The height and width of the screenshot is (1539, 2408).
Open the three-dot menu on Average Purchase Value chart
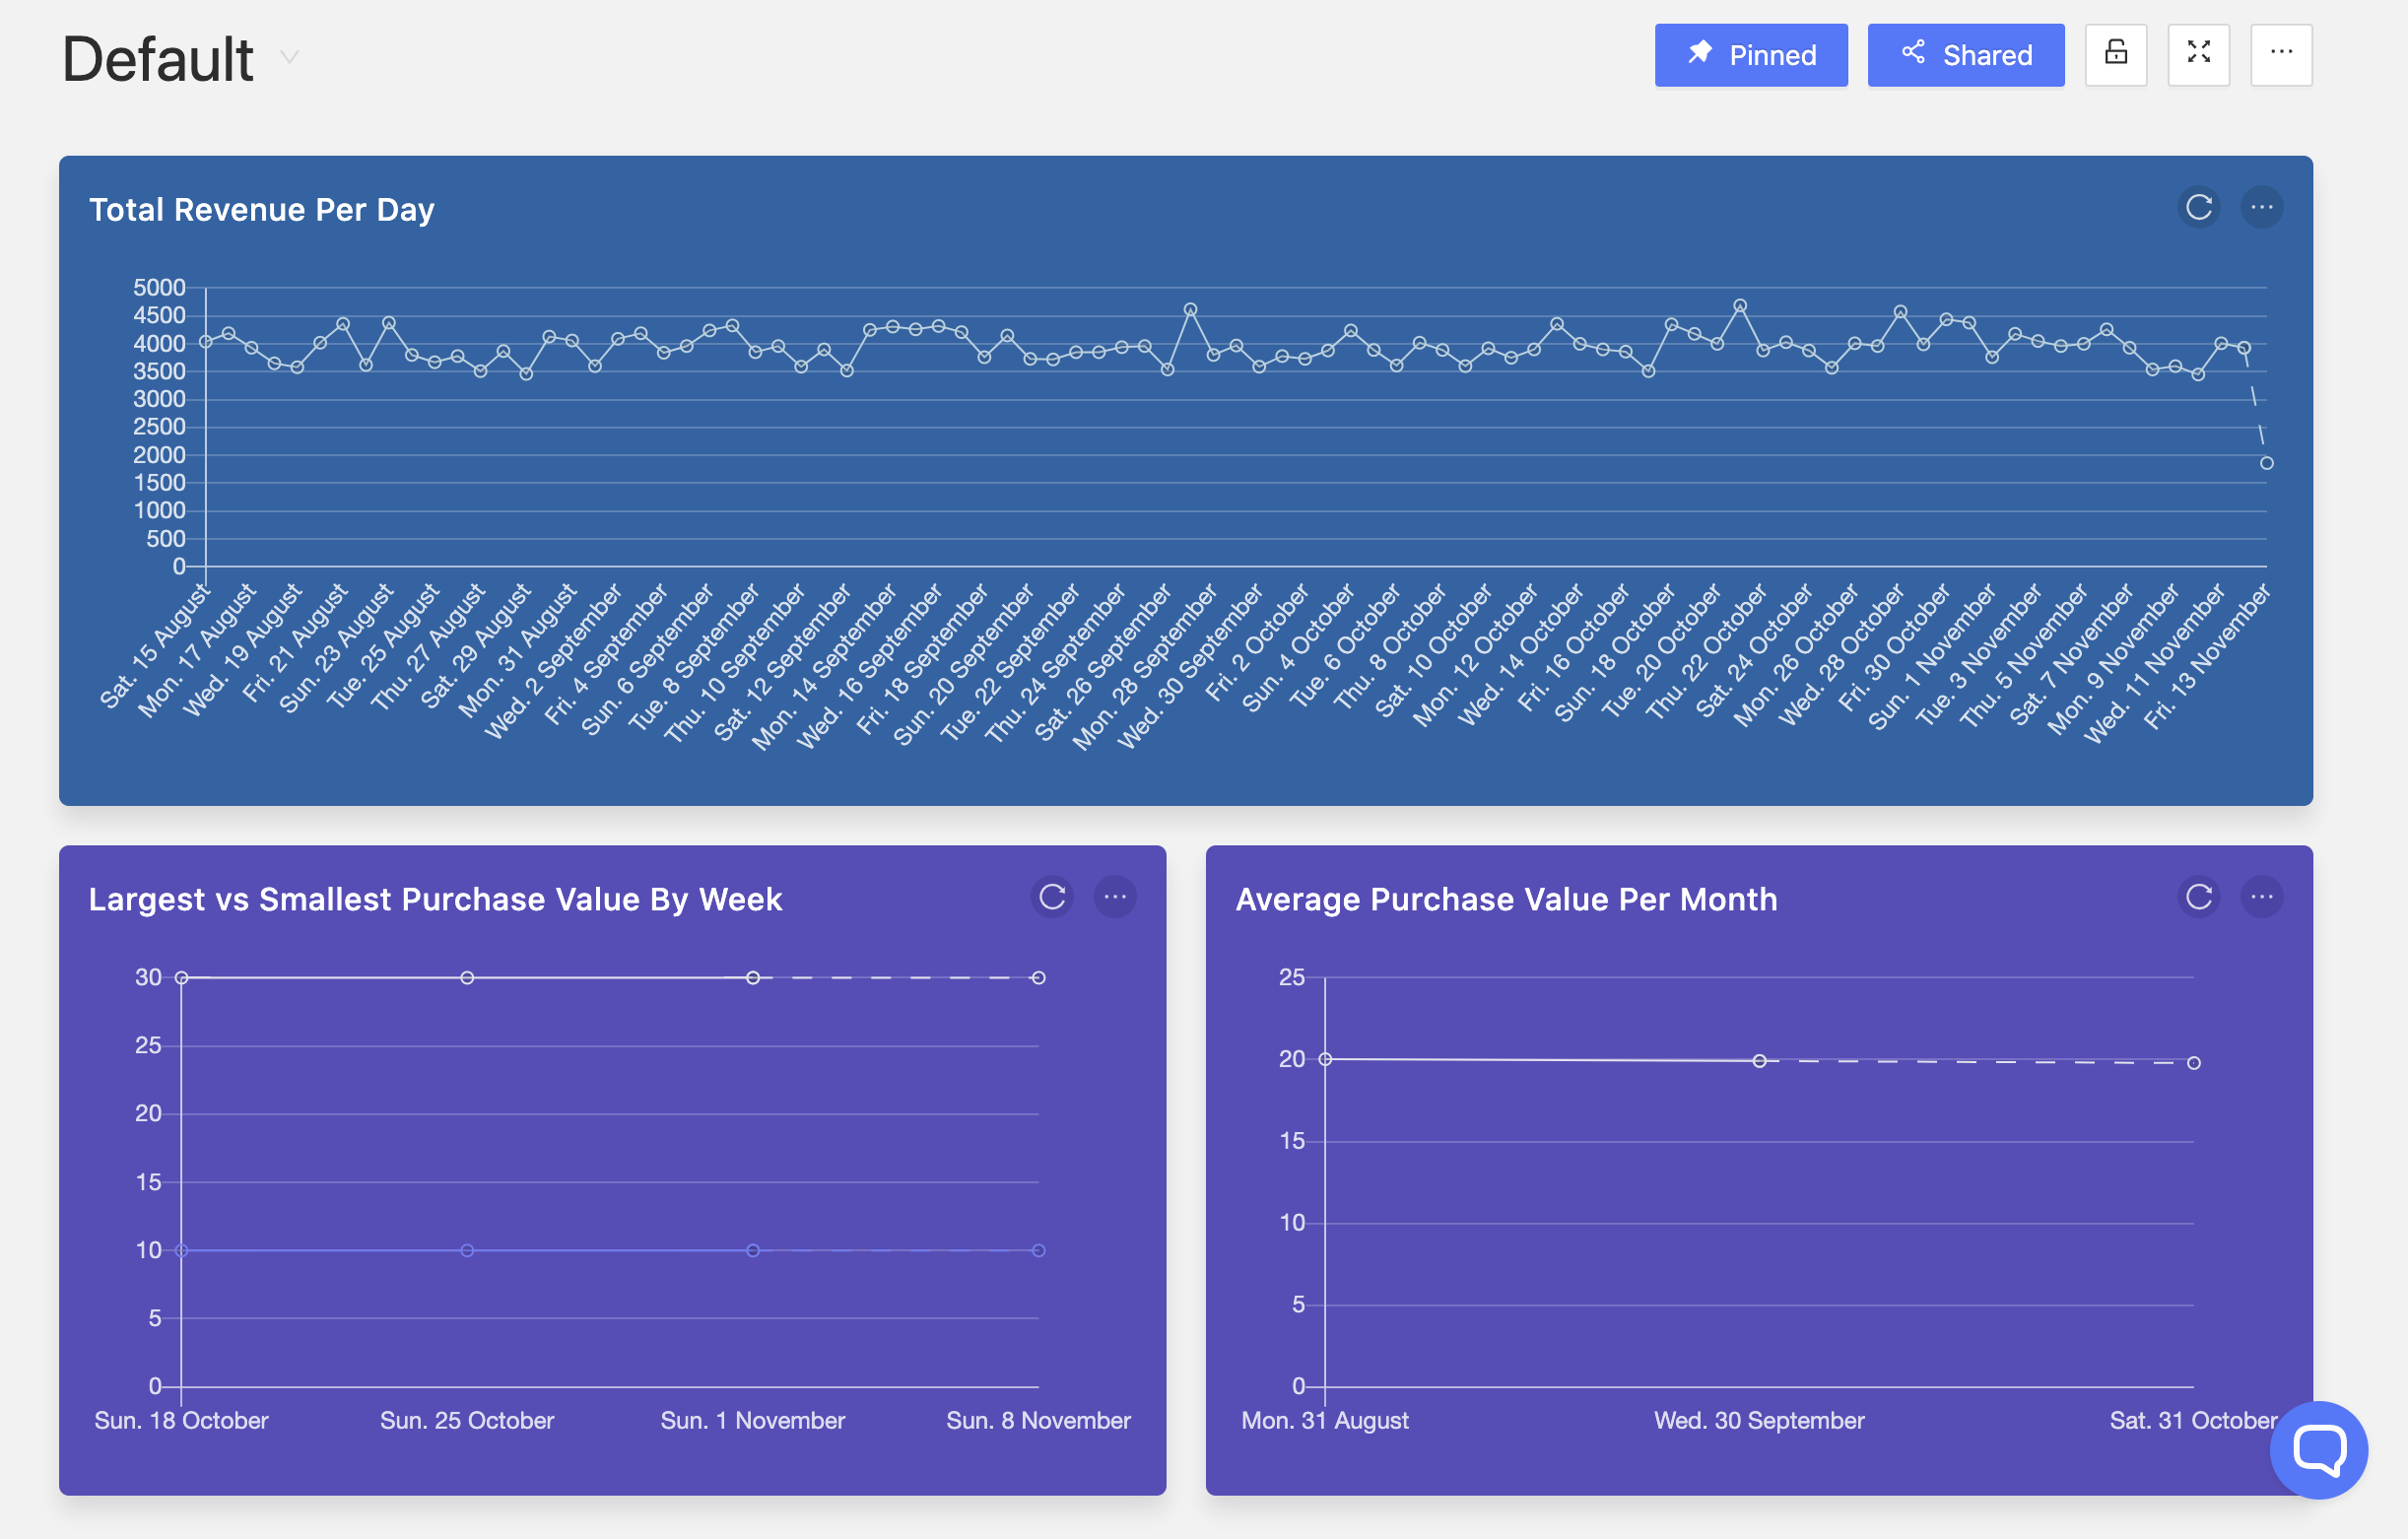(2262, 897)
